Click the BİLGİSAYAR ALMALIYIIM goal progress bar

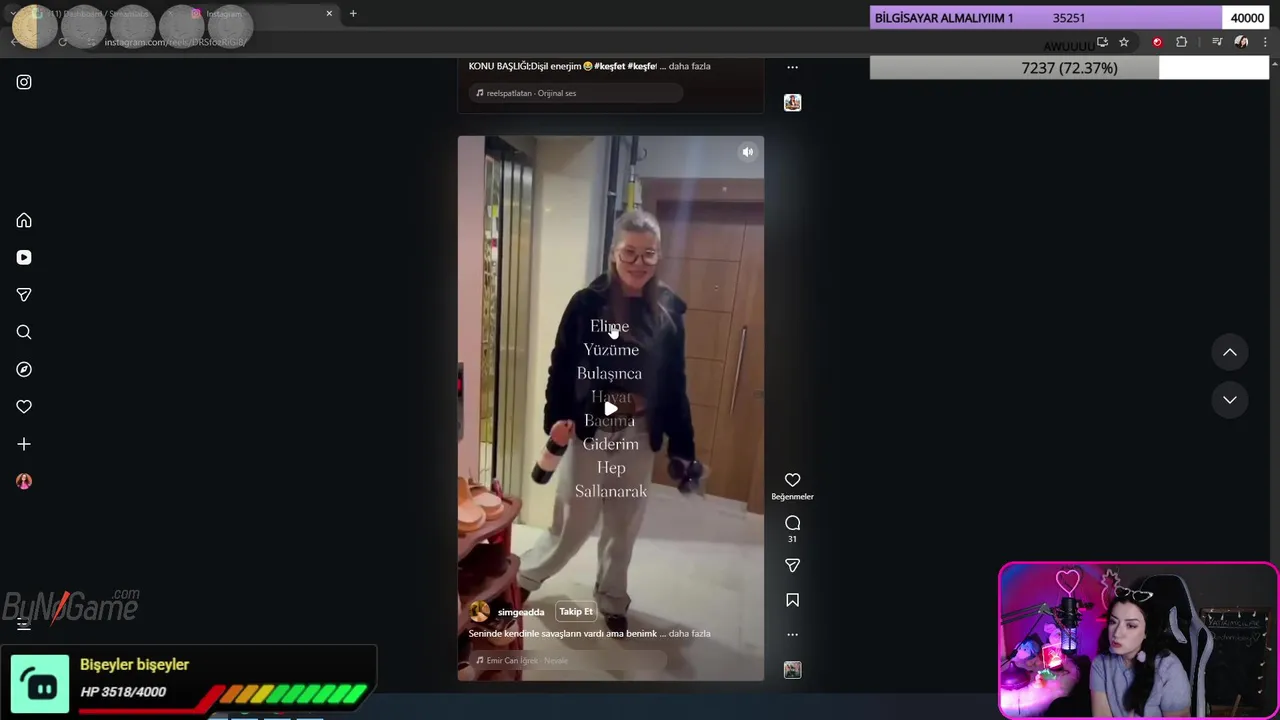click(1069, 18)
